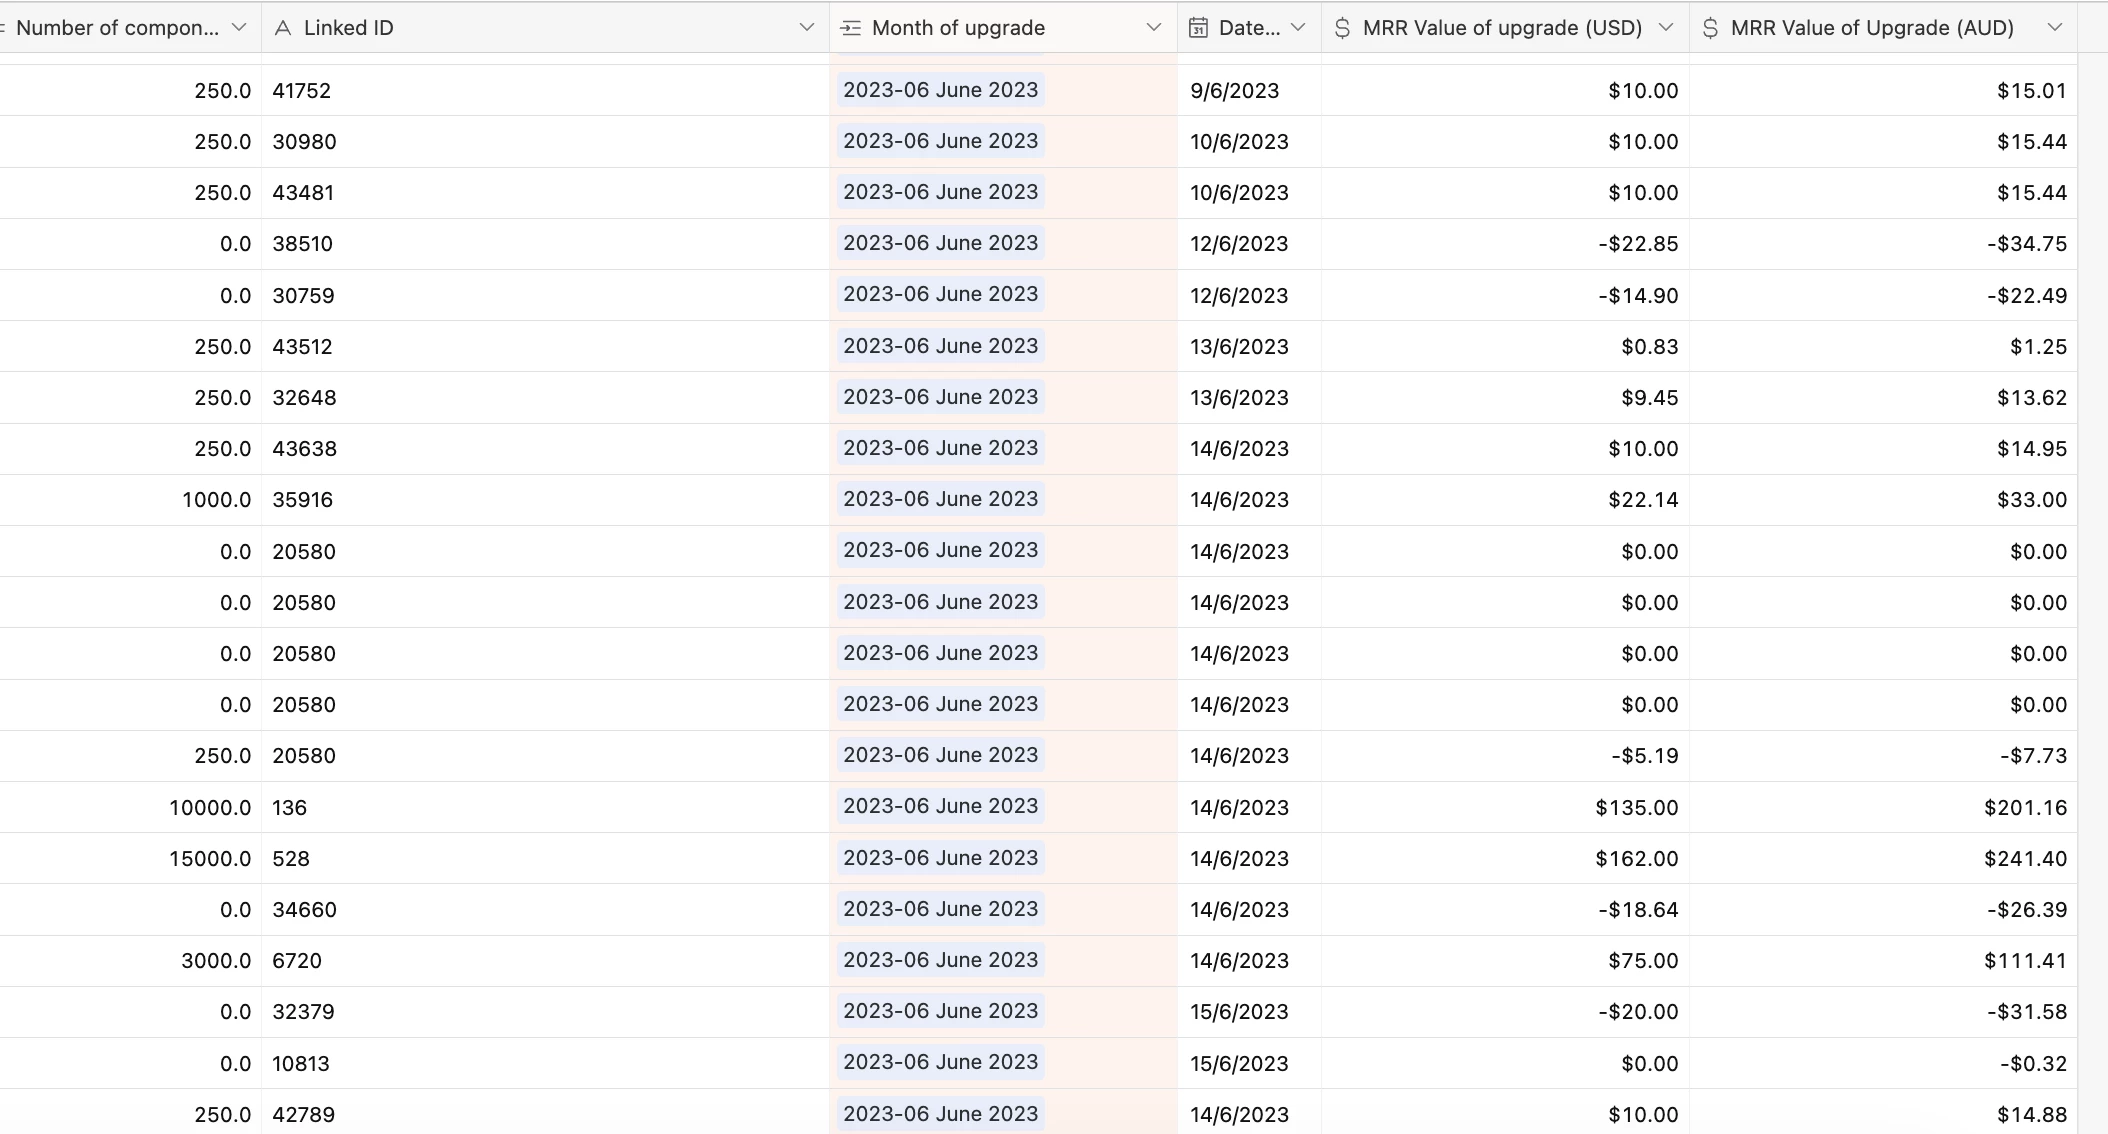
Task: Open the Linked ID column dropdown arrow
Action: pos(807,28)
